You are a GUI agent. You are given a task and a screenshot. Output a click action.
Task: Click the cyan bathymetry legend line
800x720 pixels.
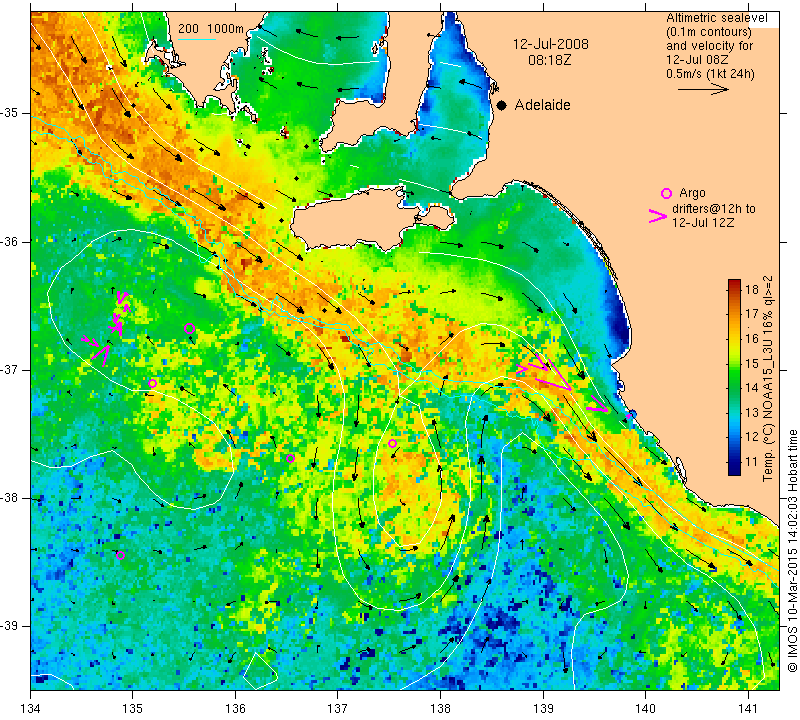pyautogui.click(x=197, y=38)
